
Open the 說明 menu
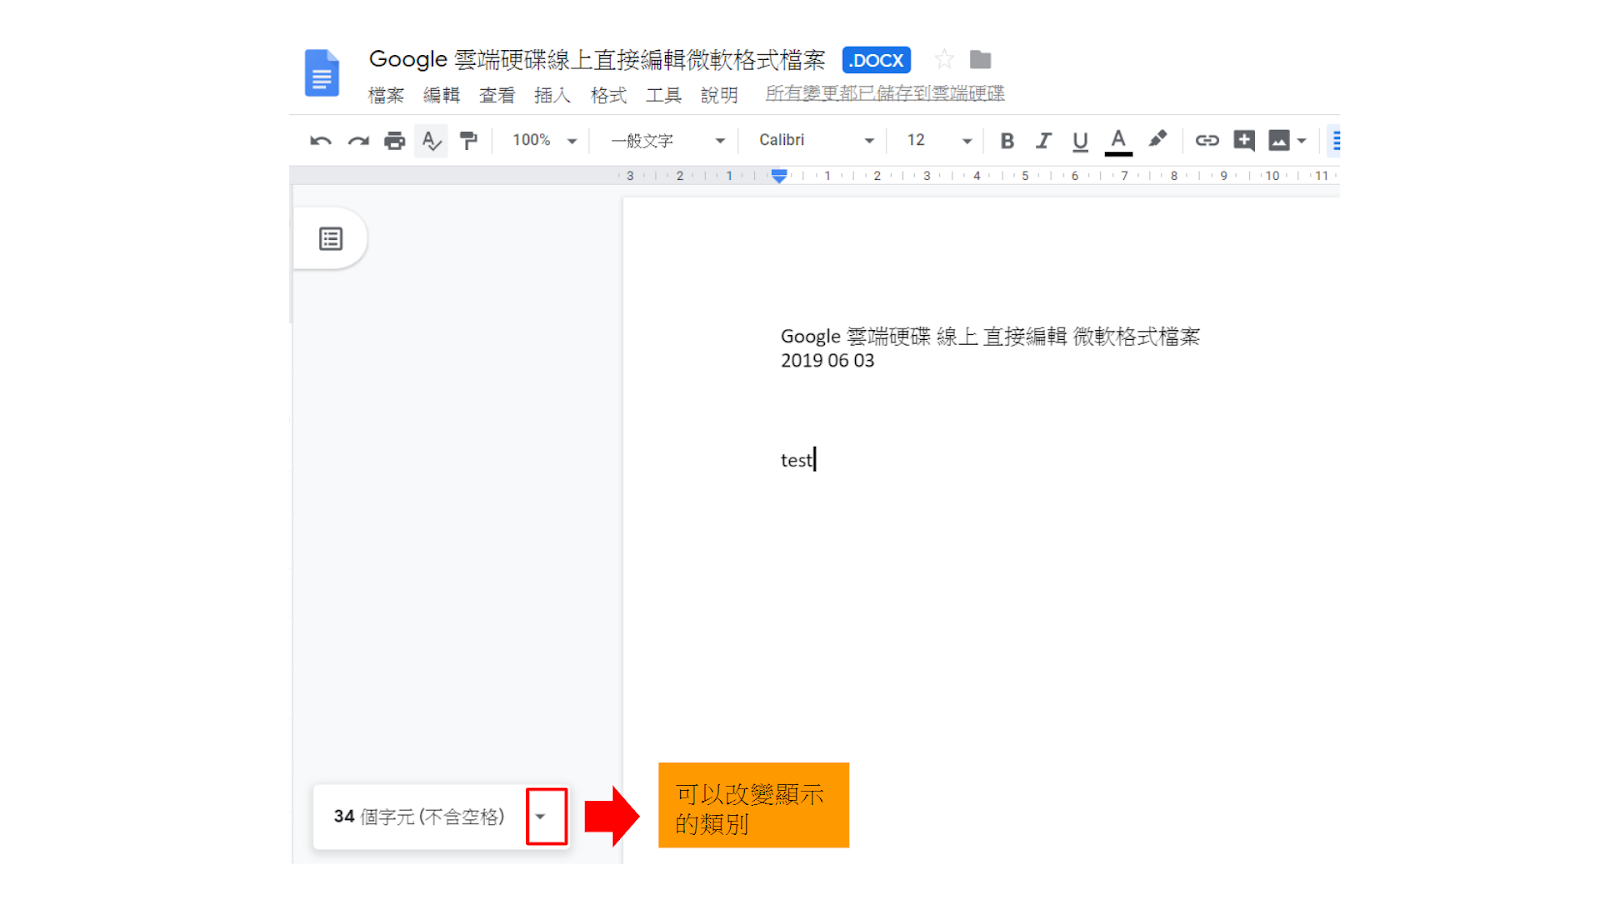[x=719, y=96]
